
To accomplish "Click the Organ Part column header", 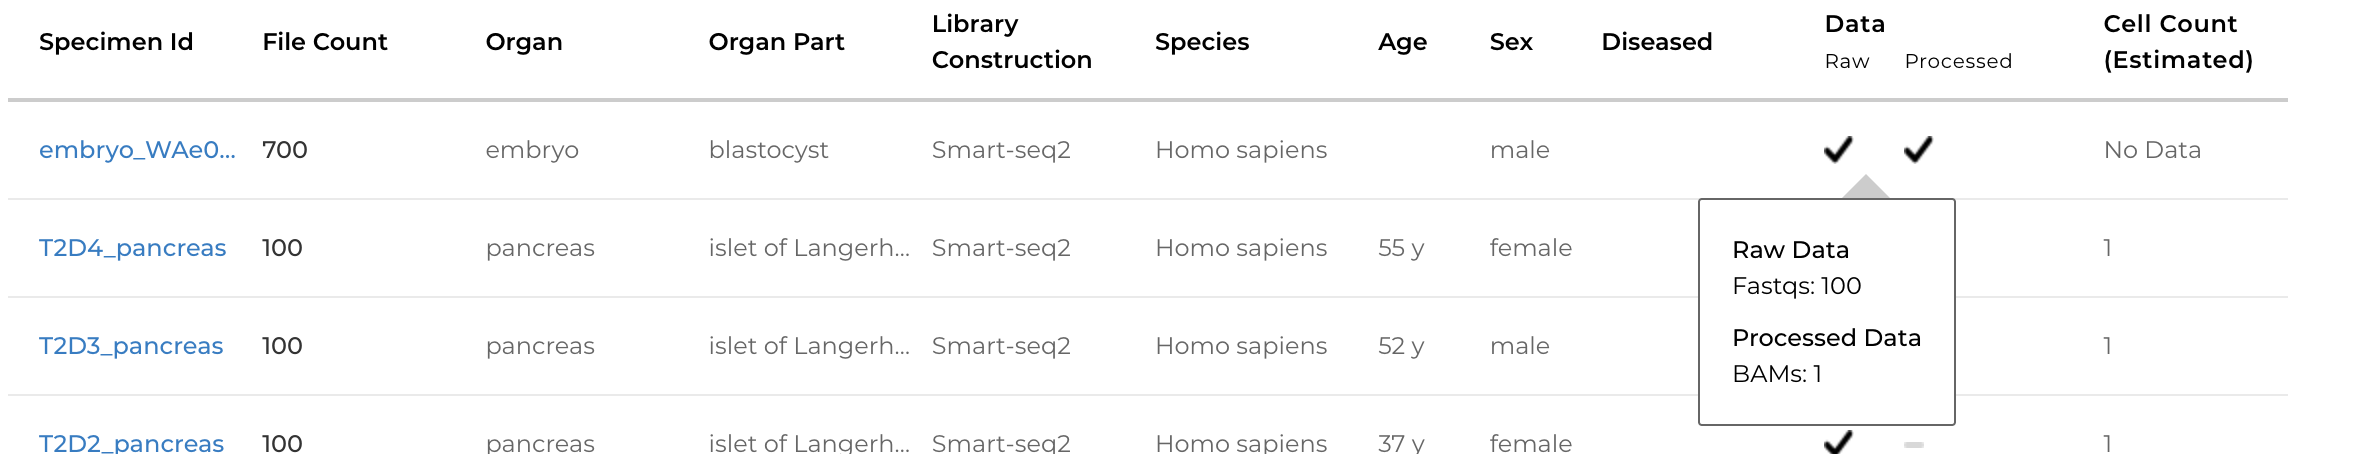I will (x=776, y=42).
